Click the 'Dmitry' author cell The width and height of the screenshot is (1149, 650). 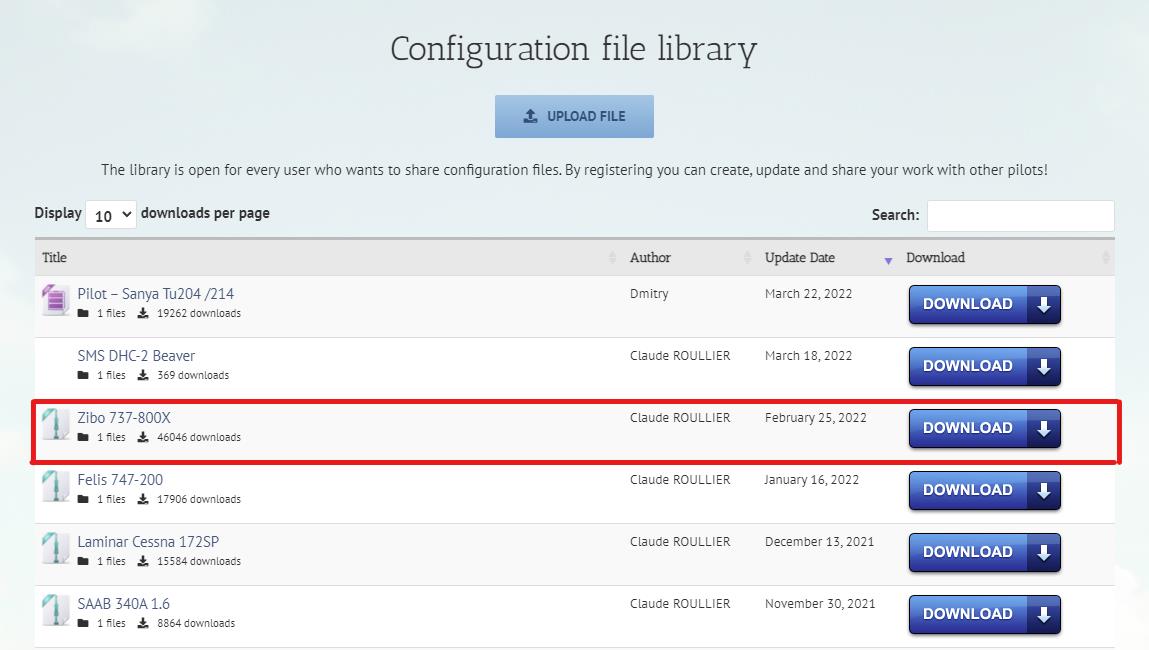pos(649,294)
